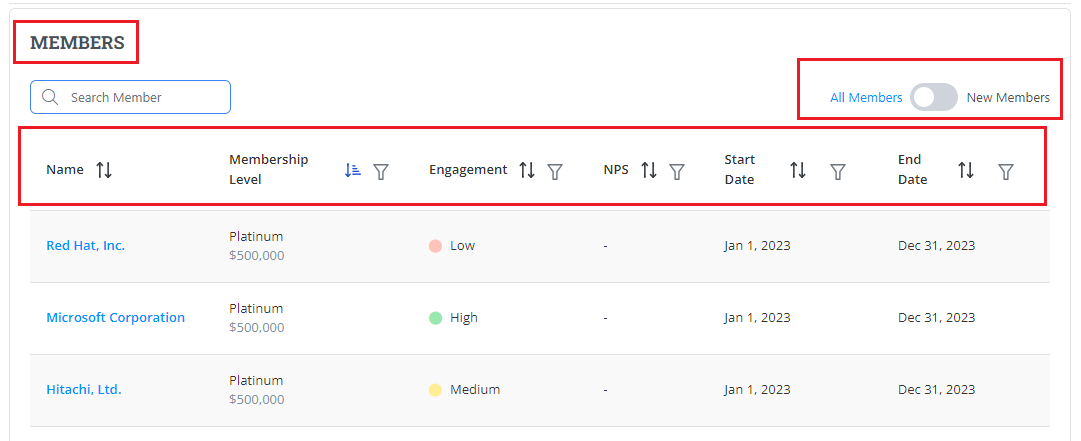
Task: Open the Membership Level filter
Action: point(381,172)
